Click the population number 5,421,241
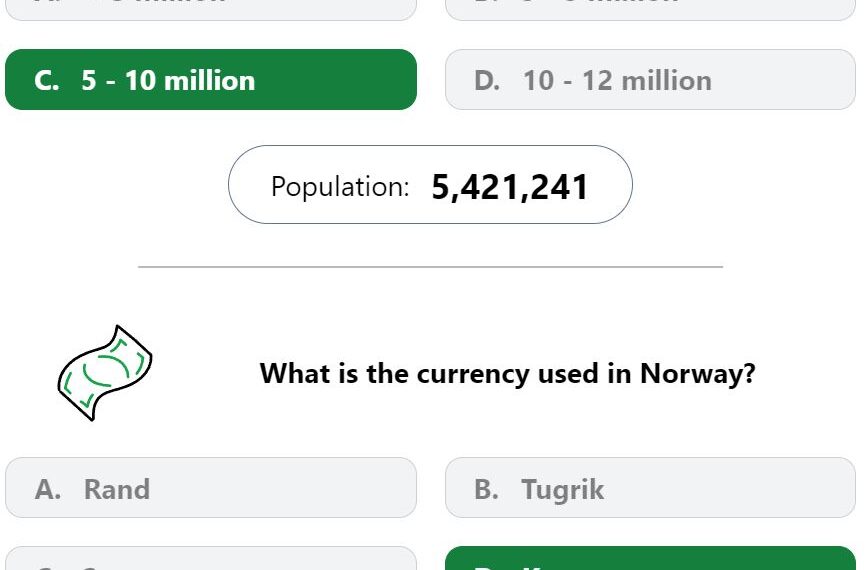Screen dimensions: 866x570 tap(510, 187)
